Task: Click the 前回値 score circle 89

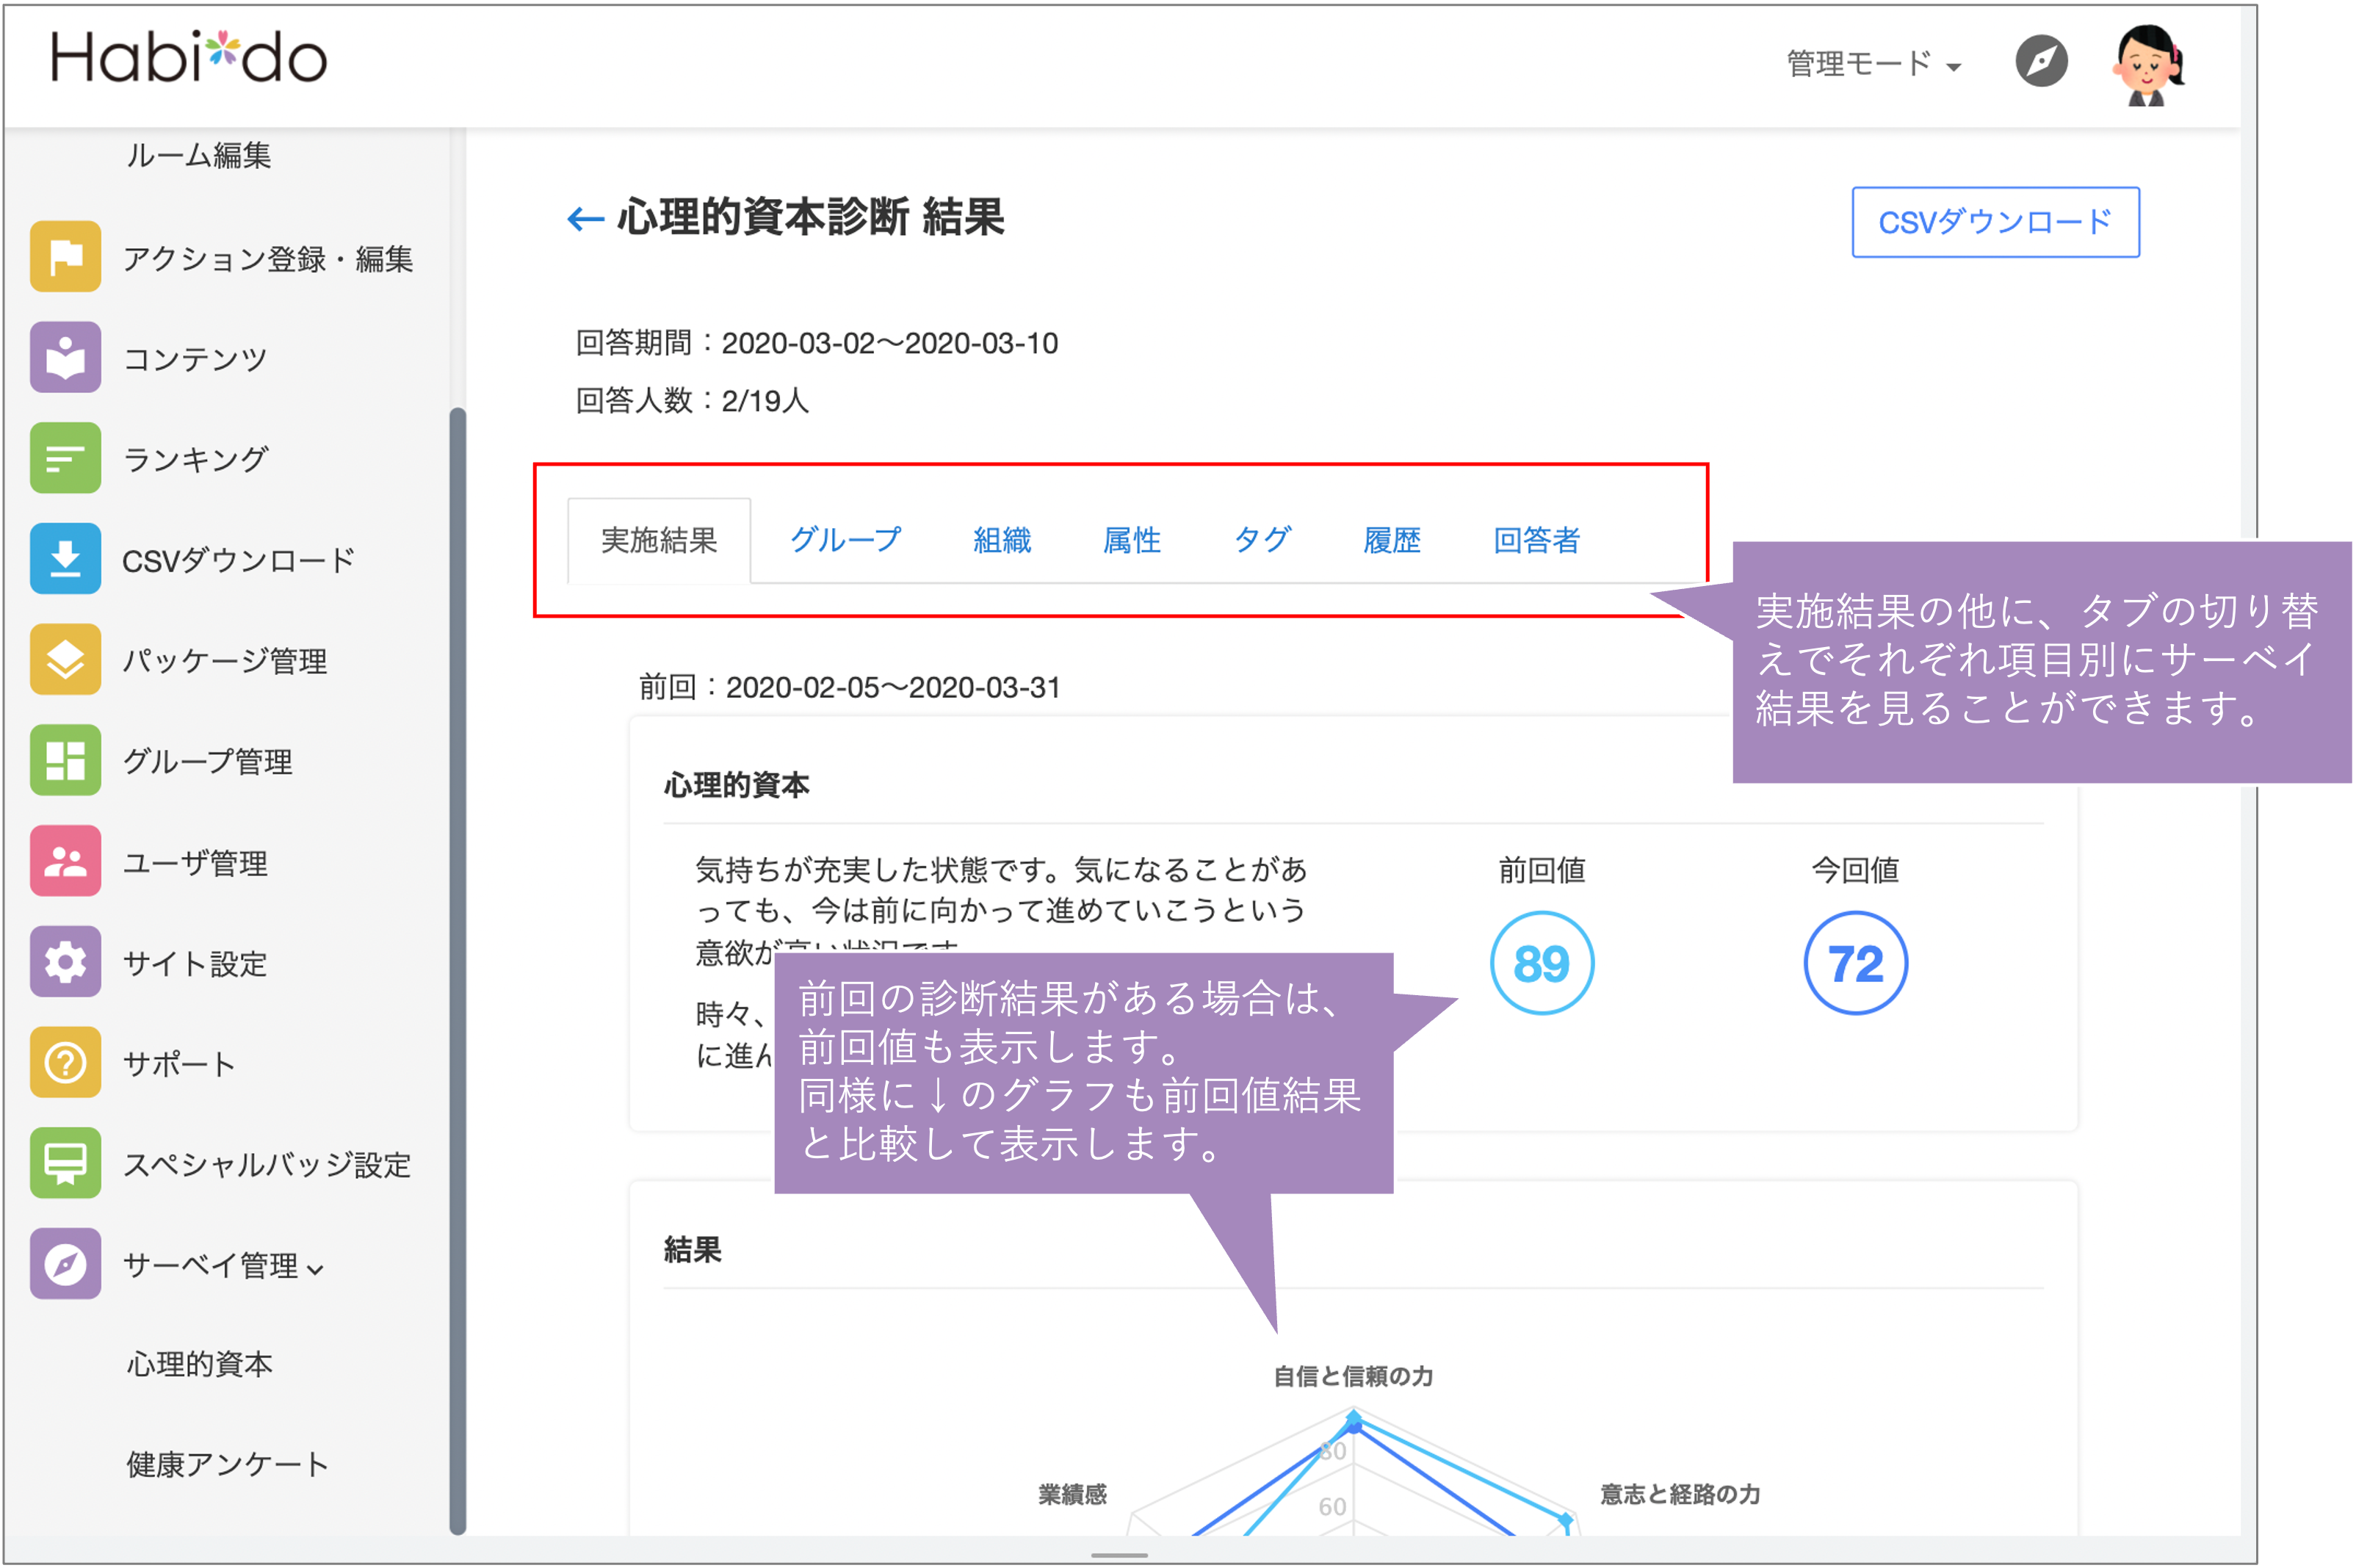Action: pyautogui.click(x=1541, y=963)
